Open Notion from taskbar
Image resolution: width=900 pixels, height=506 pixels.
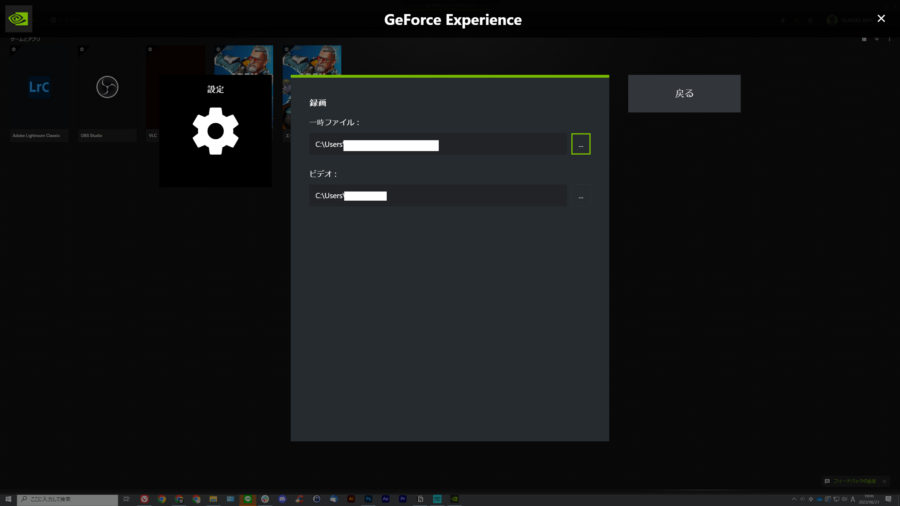tap(420, 499)
